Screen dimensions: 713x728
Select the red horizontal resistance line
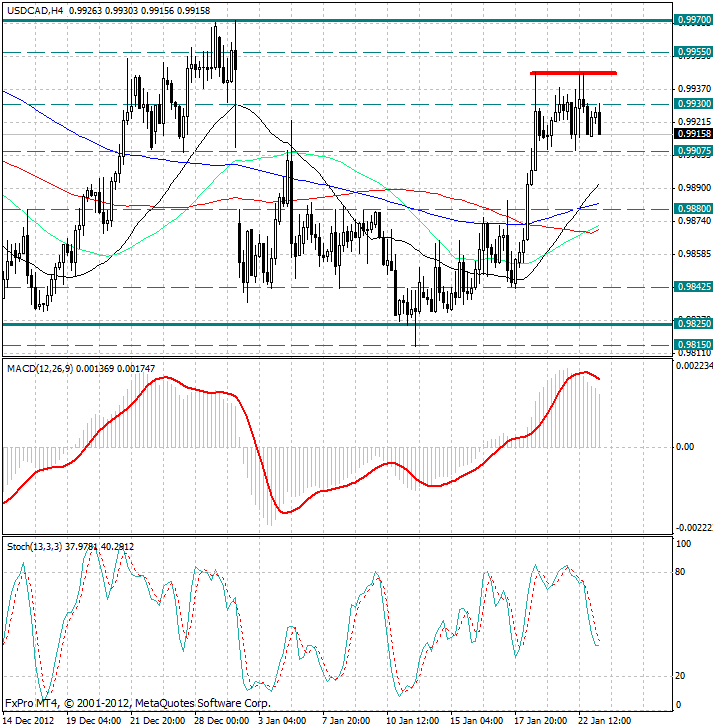coord(573,73)
